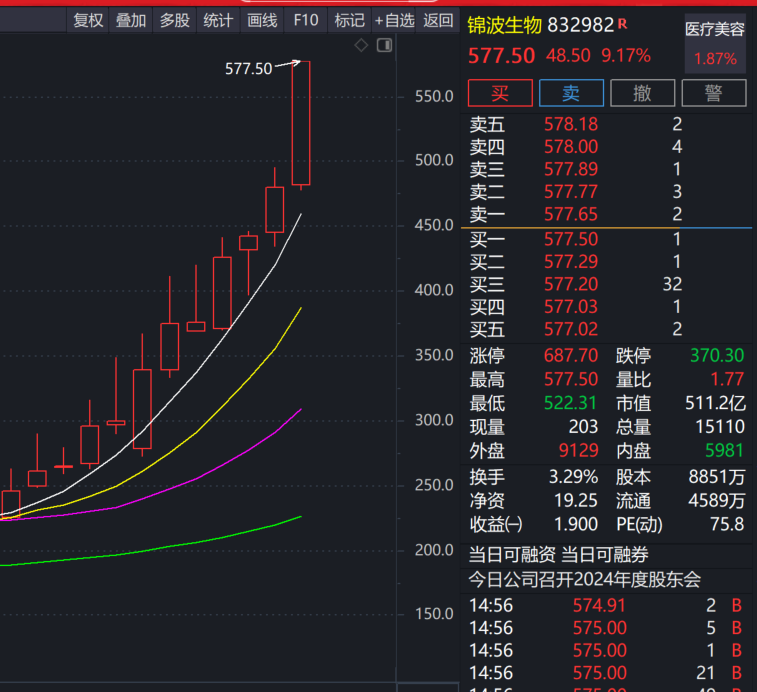Image resolution: width=757 pixels, height=692 pixels.
Task: Open the F10 company info
Action: (x=306, y=20)
